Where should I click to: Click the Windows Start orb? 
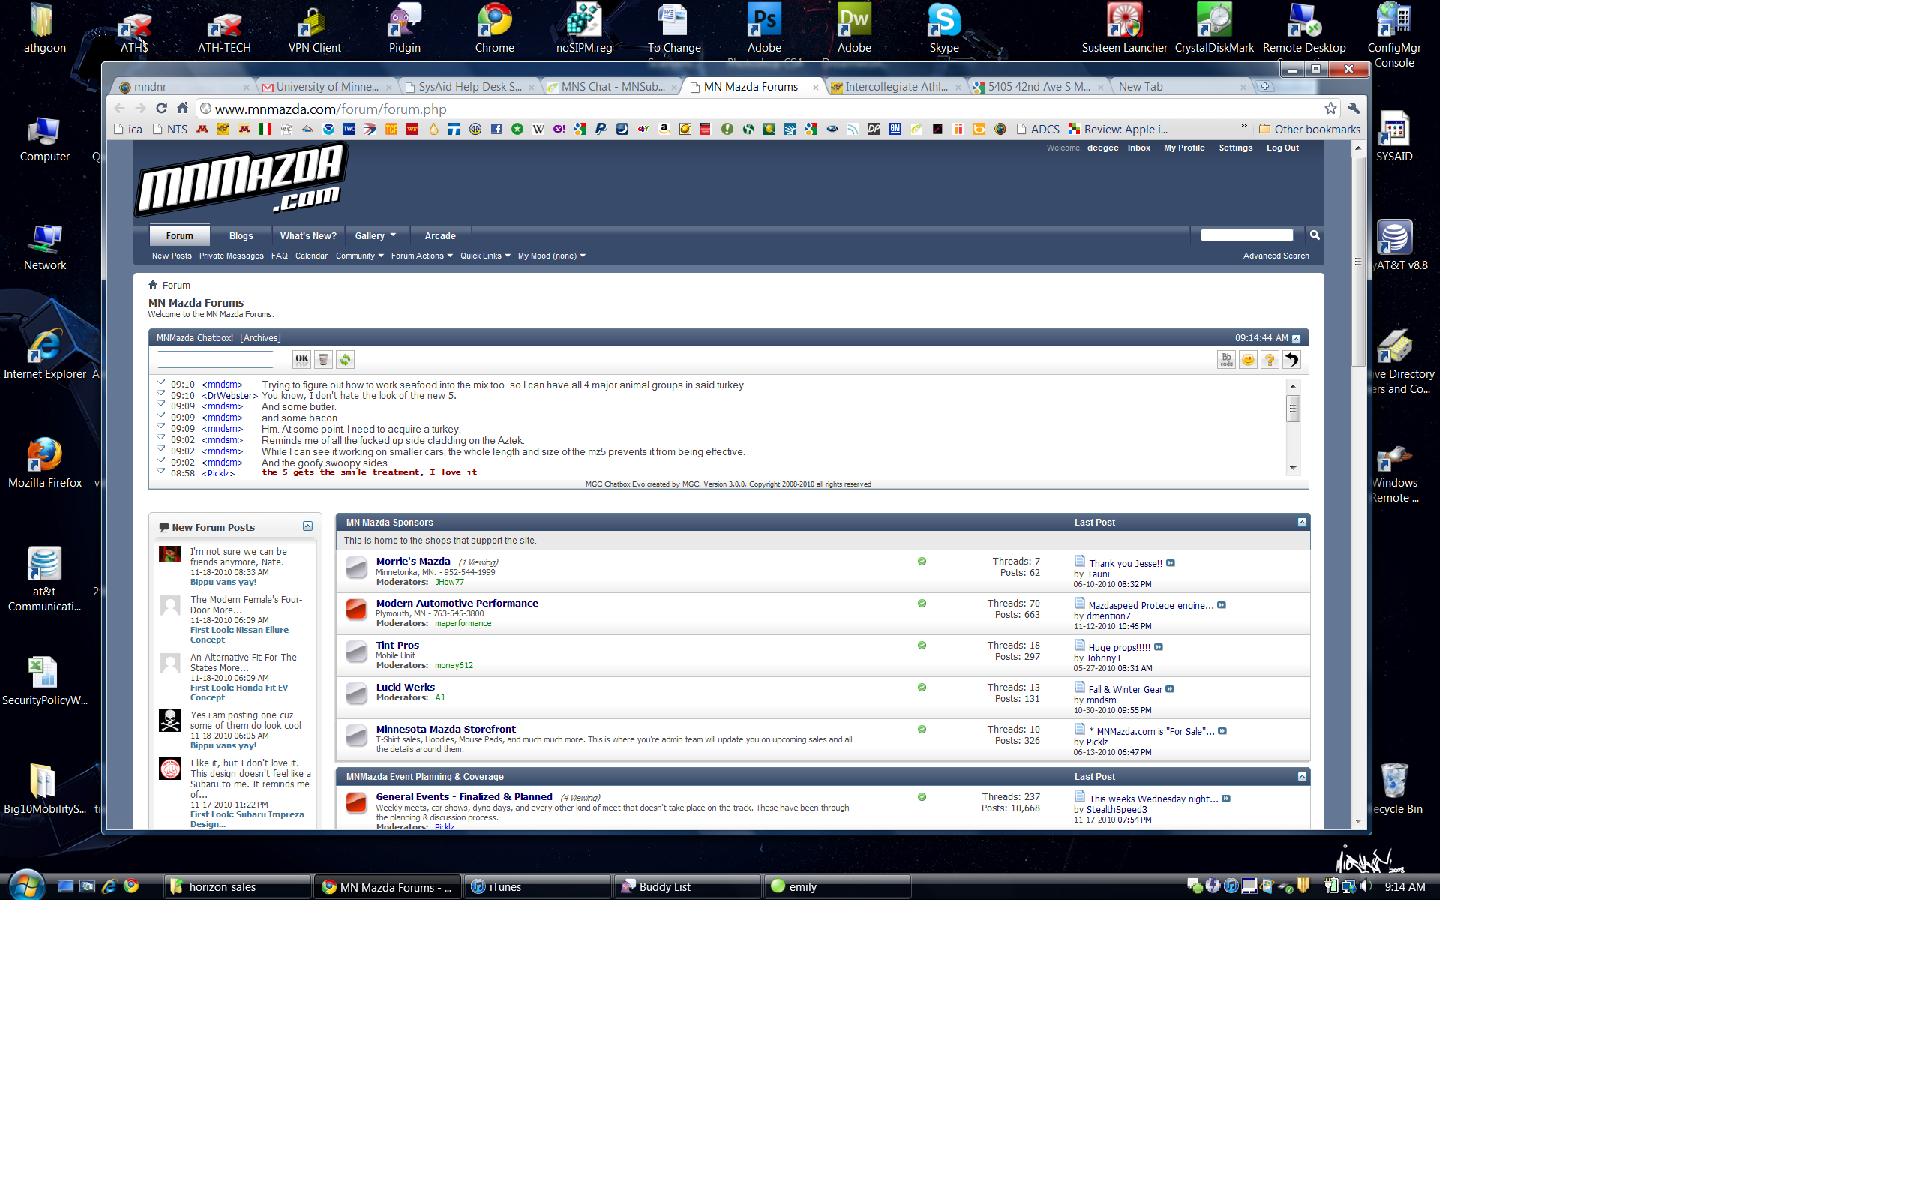(x=26, y=886)
